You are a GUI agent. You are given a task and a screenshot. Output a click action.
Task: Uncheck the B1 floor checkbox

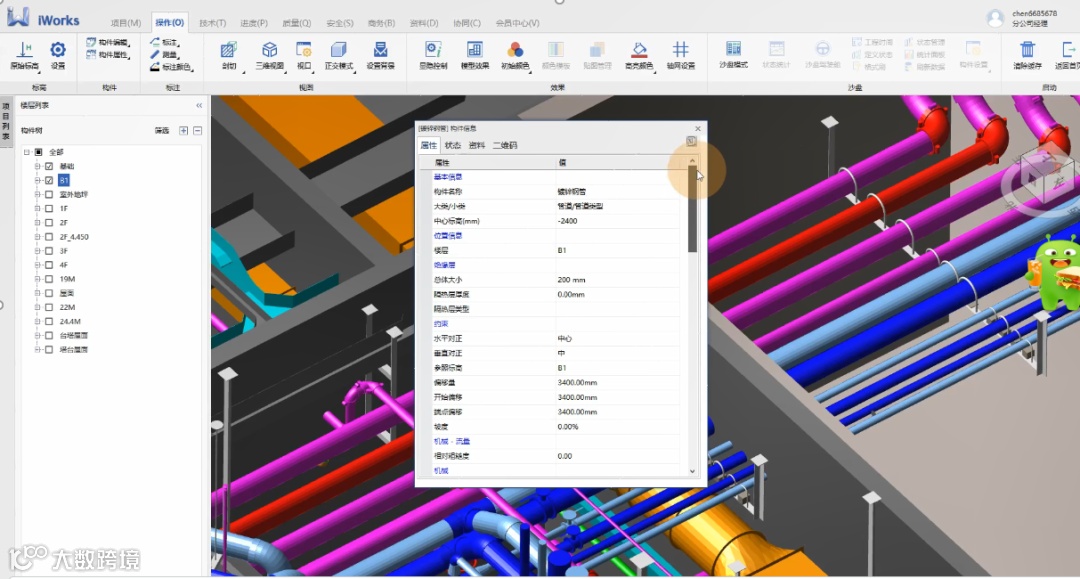(x=49, y=180)
